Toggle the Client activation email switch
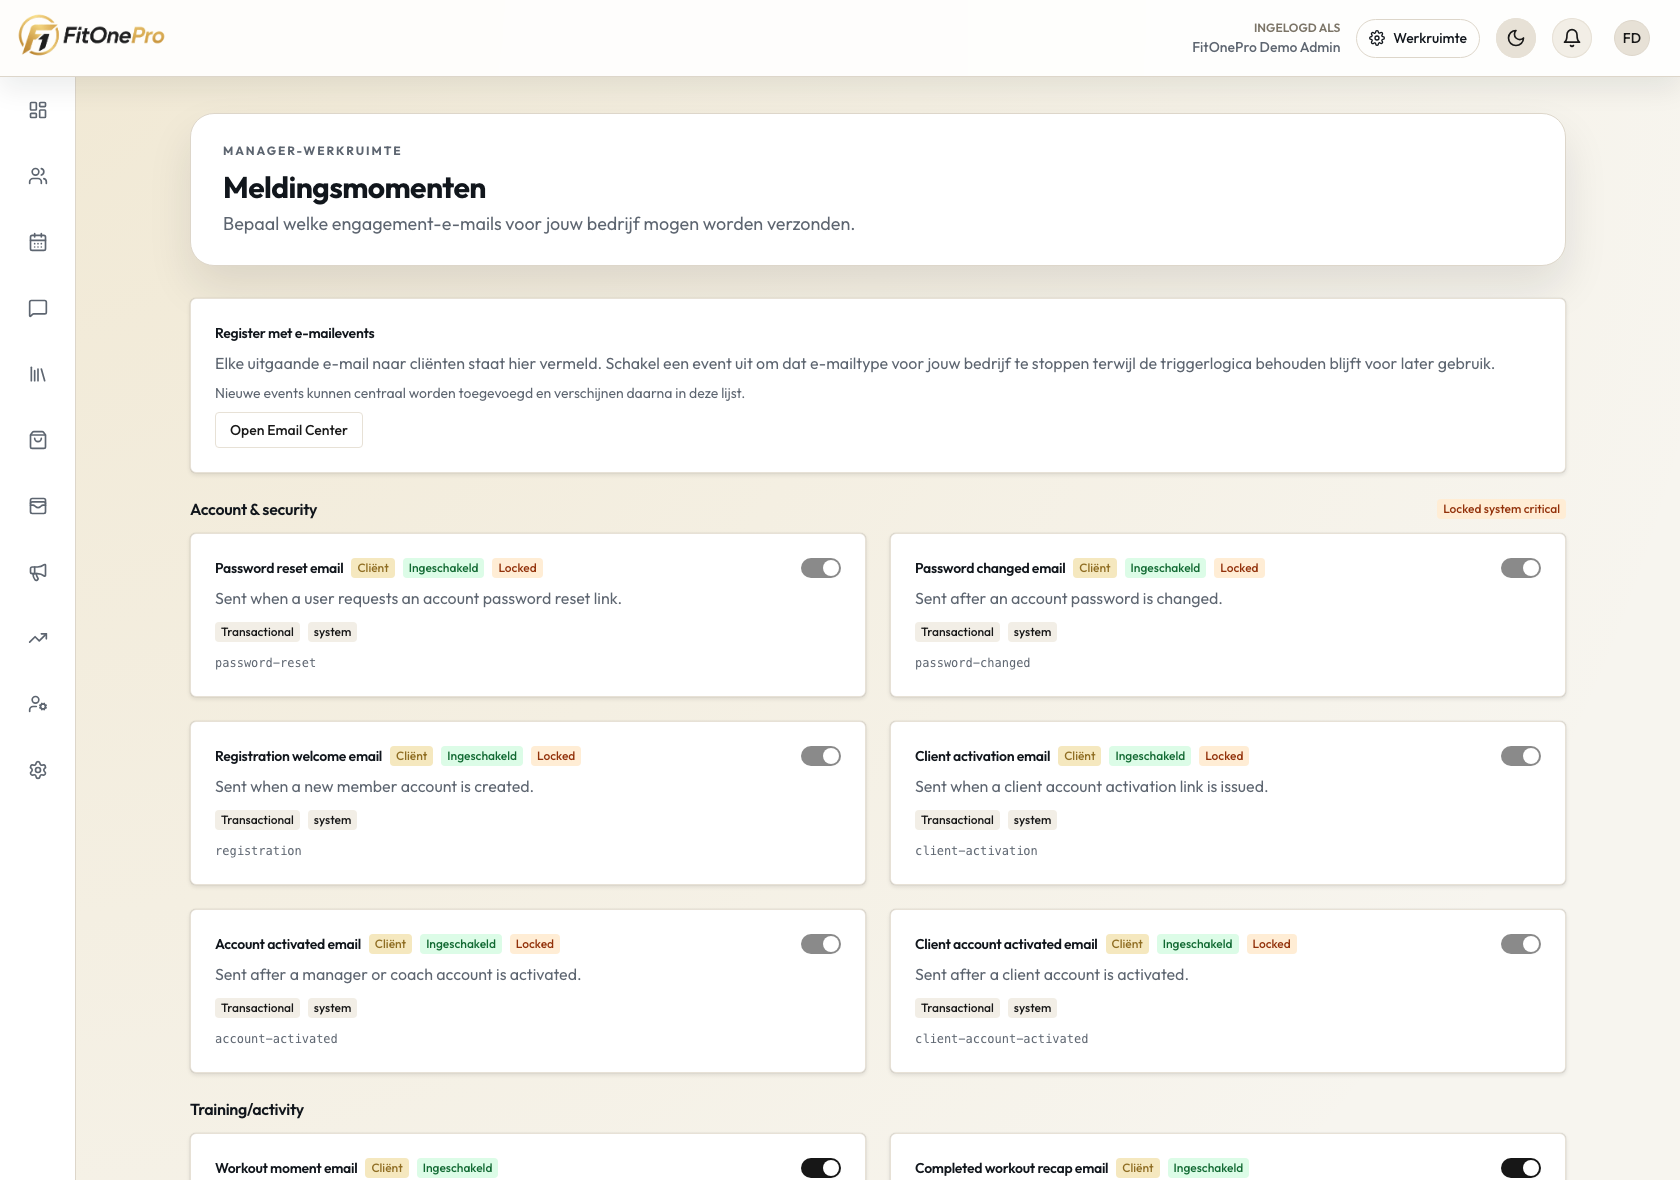Viewport: 1680px width, 1180px height. (x=1521, y=756)
